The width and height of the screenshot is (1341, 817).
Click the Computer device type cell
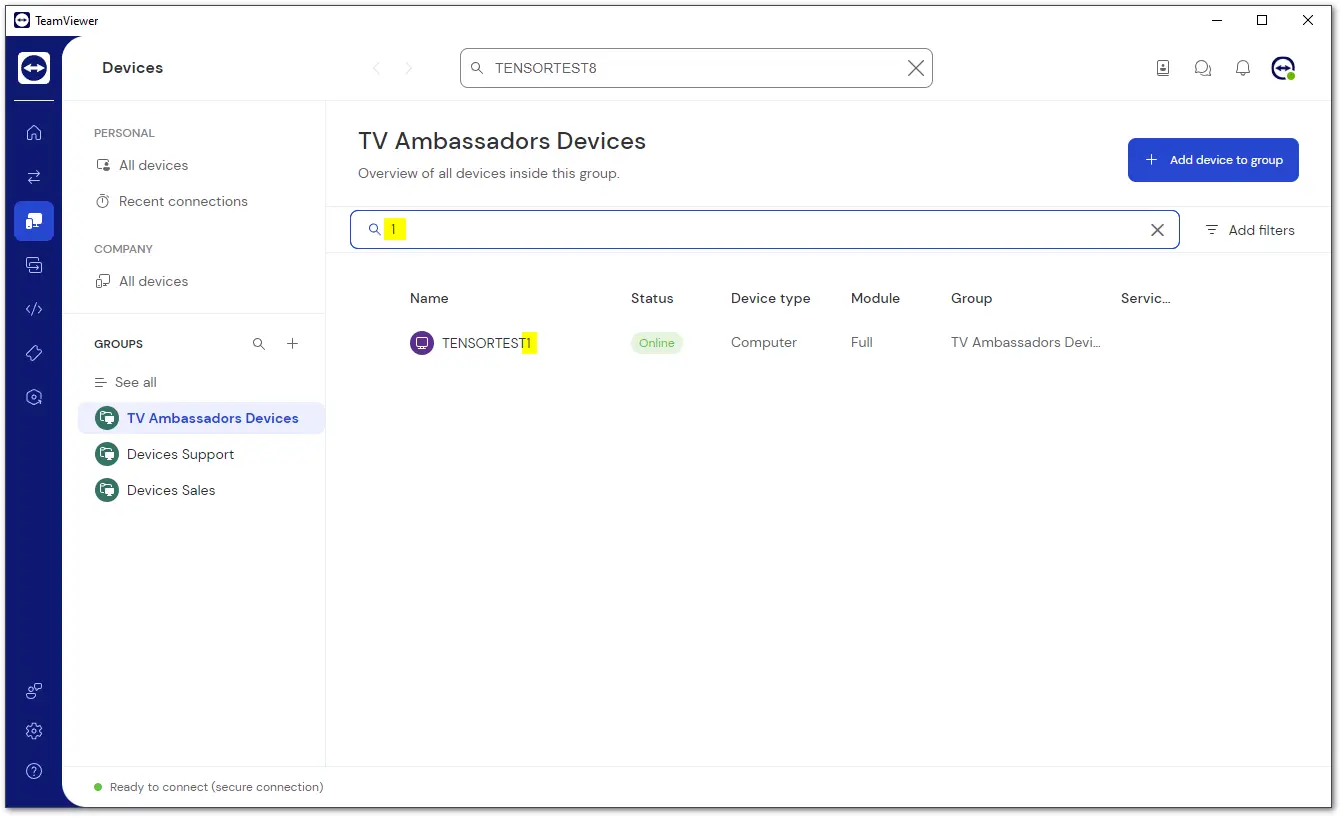764,342
